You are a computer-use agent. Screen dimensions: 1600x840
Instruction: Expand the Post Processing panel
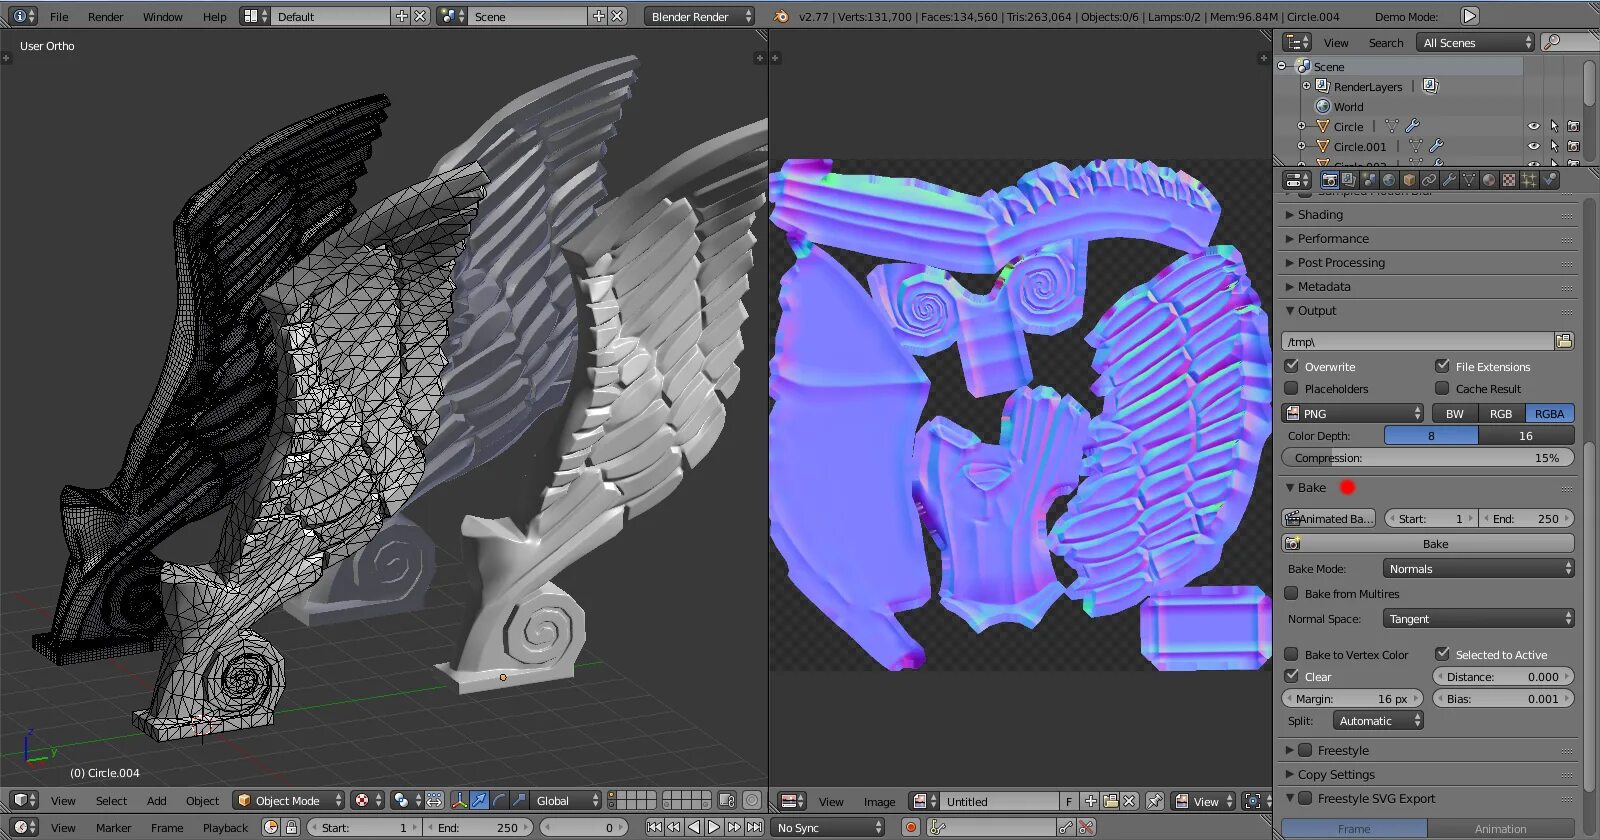click(x=1290, y=262)
